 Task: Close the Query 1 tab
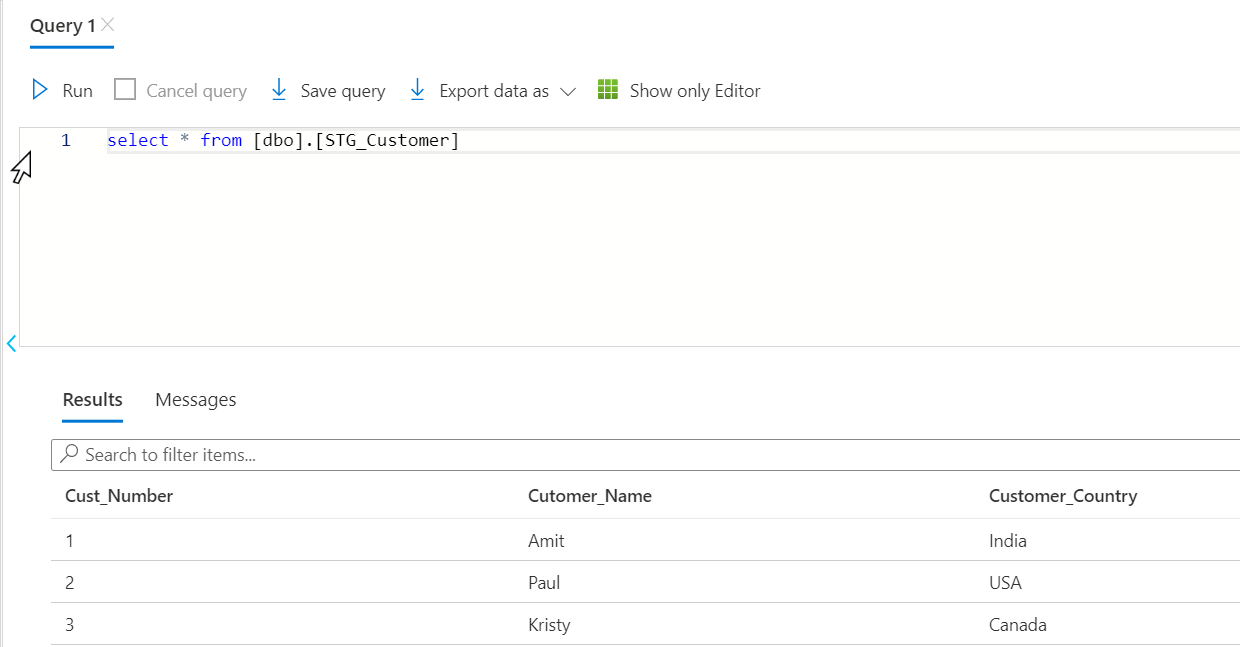click(108, 25)
